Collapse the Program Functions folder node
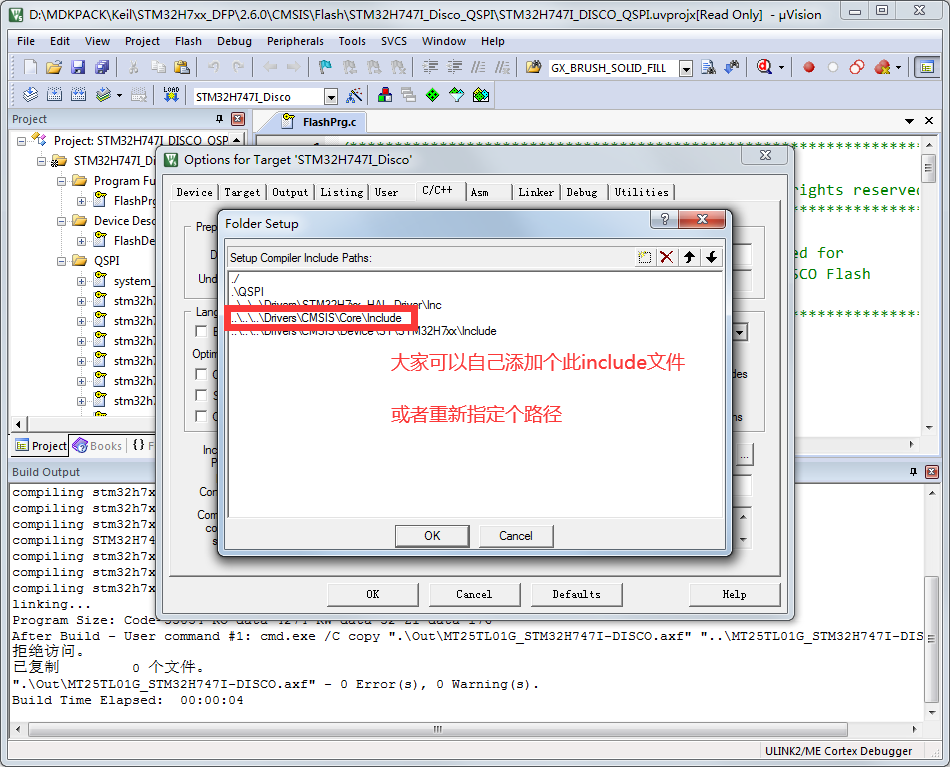Viewport: 950px width, 767px height. [62, 181]
